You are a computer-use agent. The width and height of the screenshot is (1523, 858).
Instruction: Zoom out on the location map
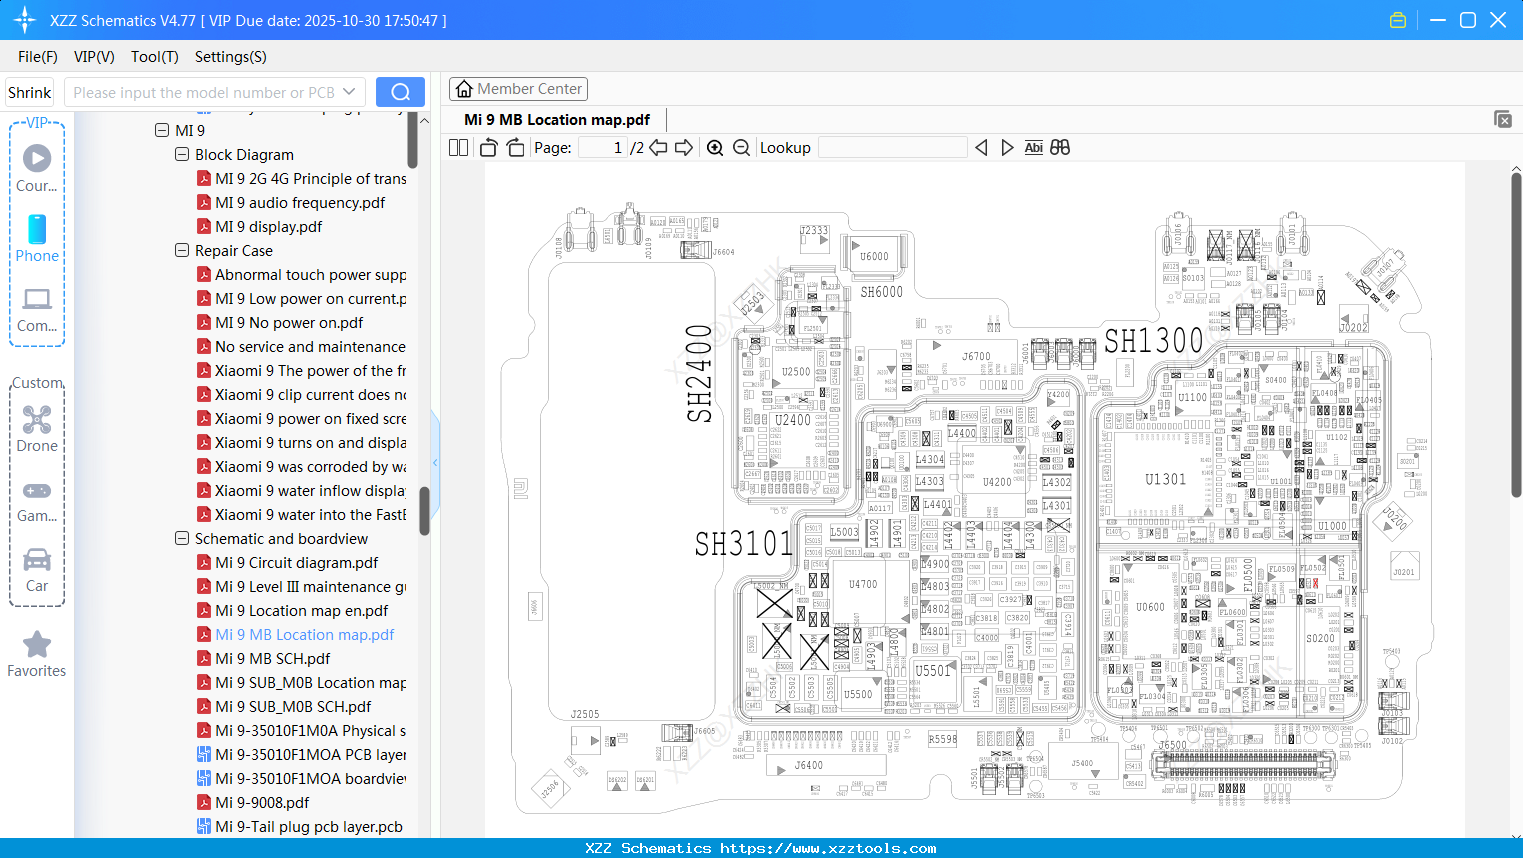click(741, 147)
